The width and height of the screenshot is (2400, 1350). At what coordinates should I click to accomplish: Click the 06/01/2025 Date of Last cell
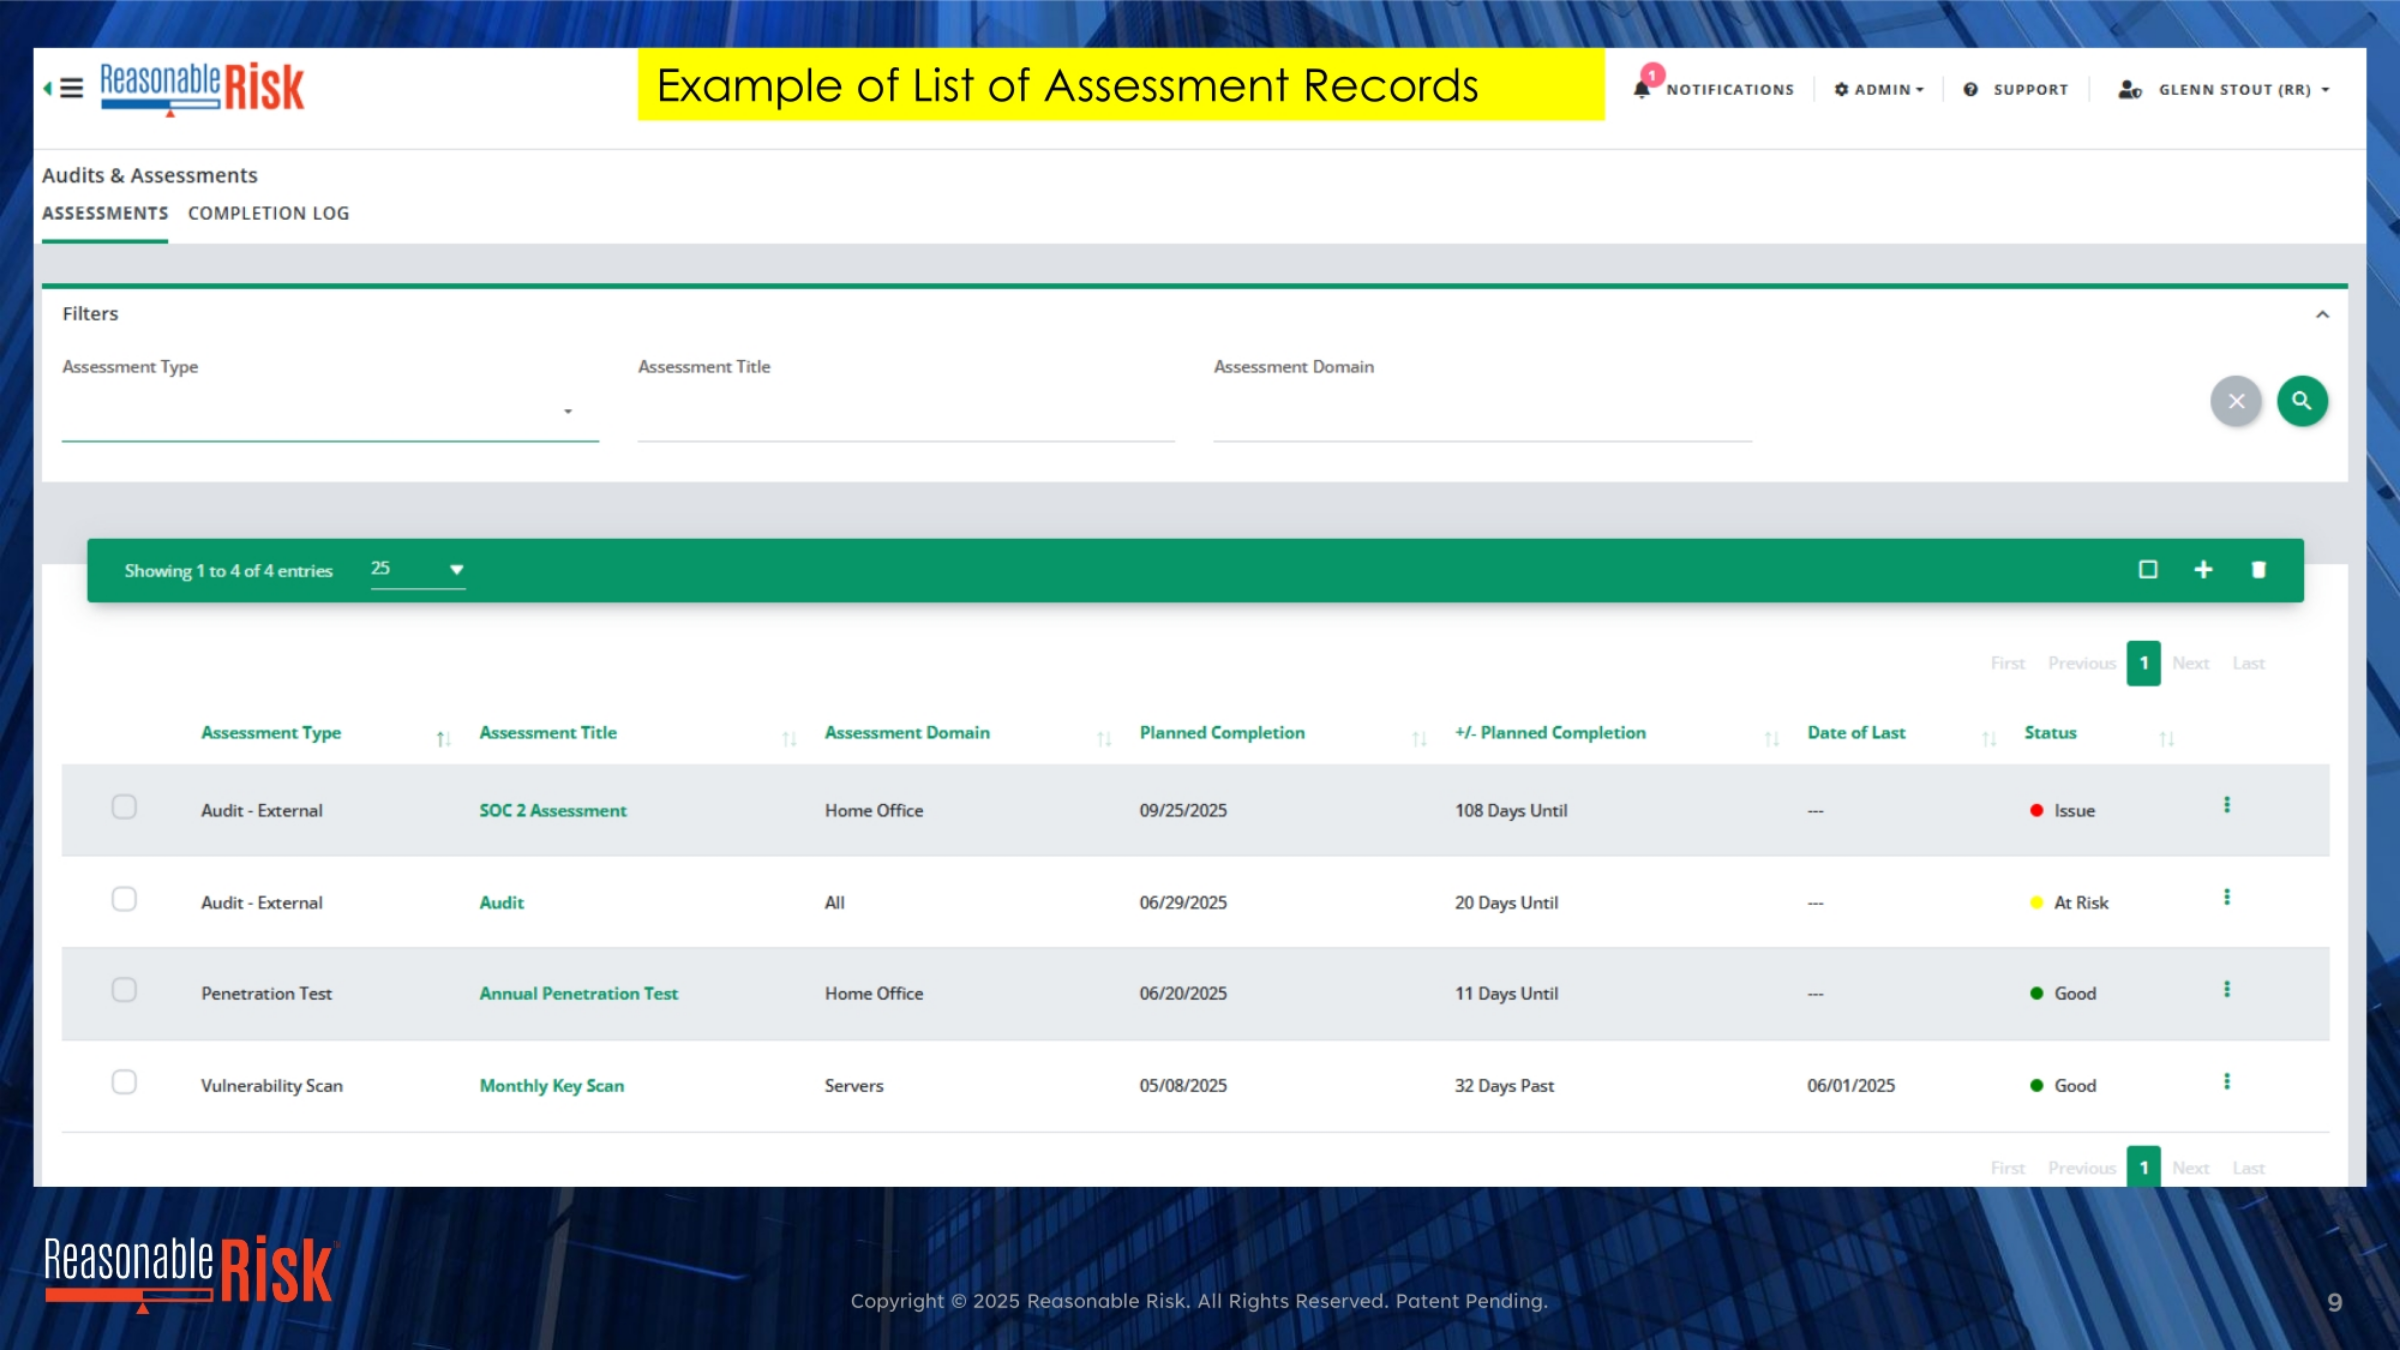[1850, 1085]
